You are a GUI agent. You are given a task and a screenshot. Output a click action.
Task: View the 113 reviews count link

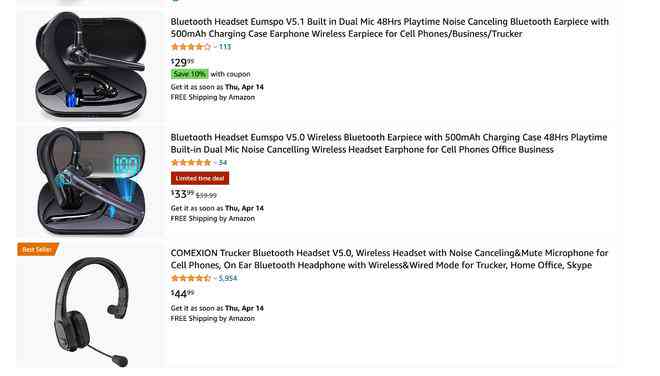(225, 47)
